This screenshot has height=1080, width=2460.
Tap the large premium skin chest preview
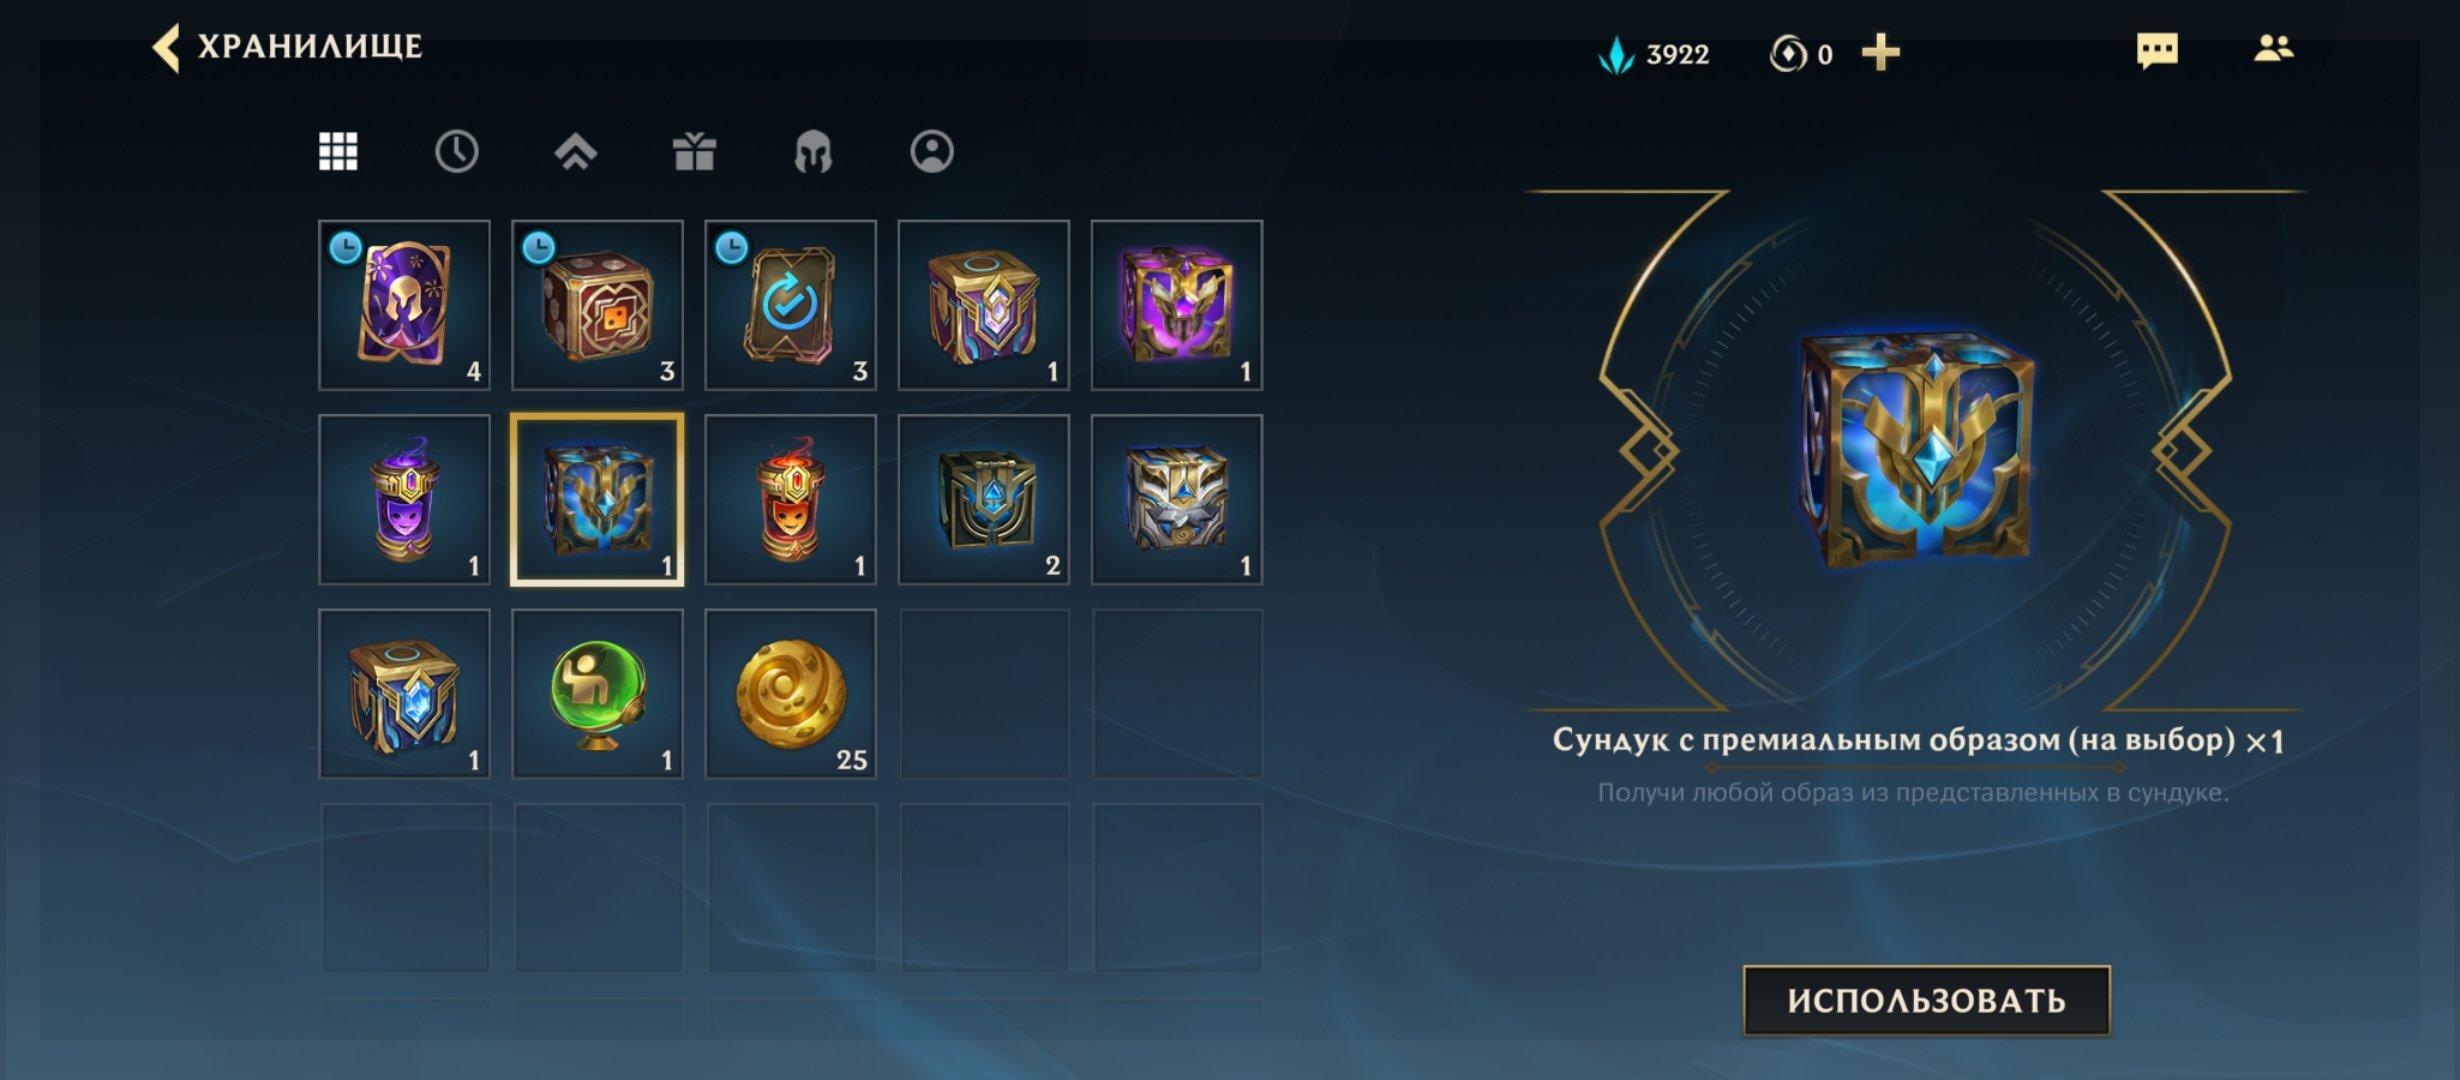1916,448
